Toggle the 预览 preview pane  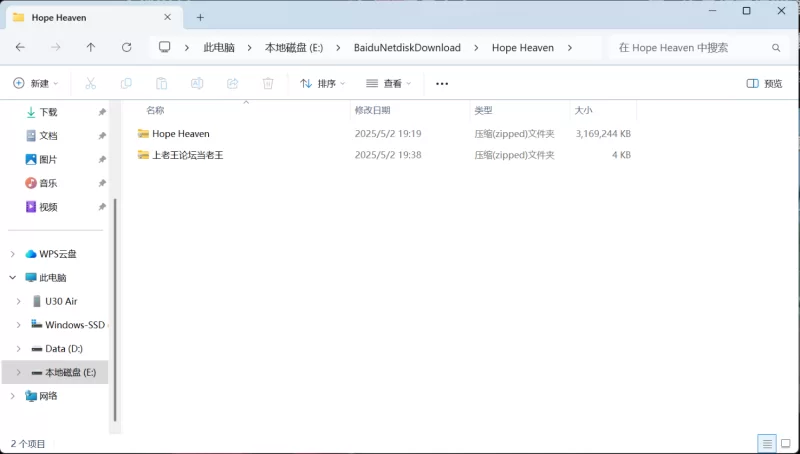point(765,84)
